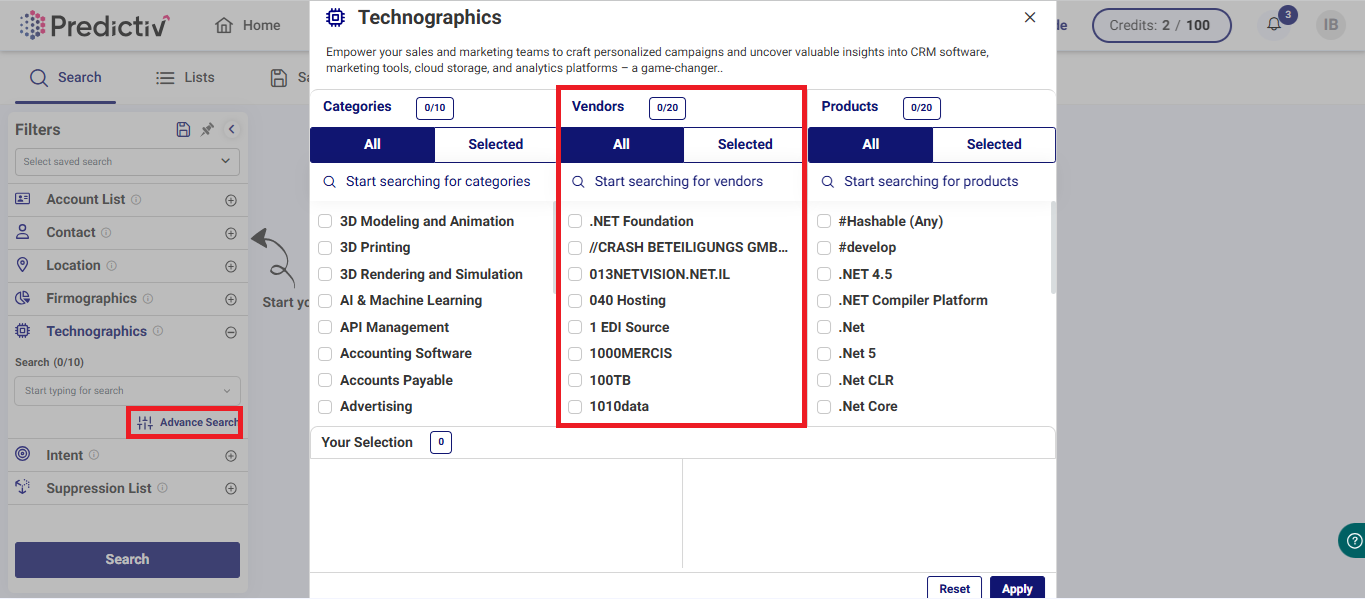1365x599 pixels.
Task: Switch Products to the Selected tab
Action: (x=994, y=144)
